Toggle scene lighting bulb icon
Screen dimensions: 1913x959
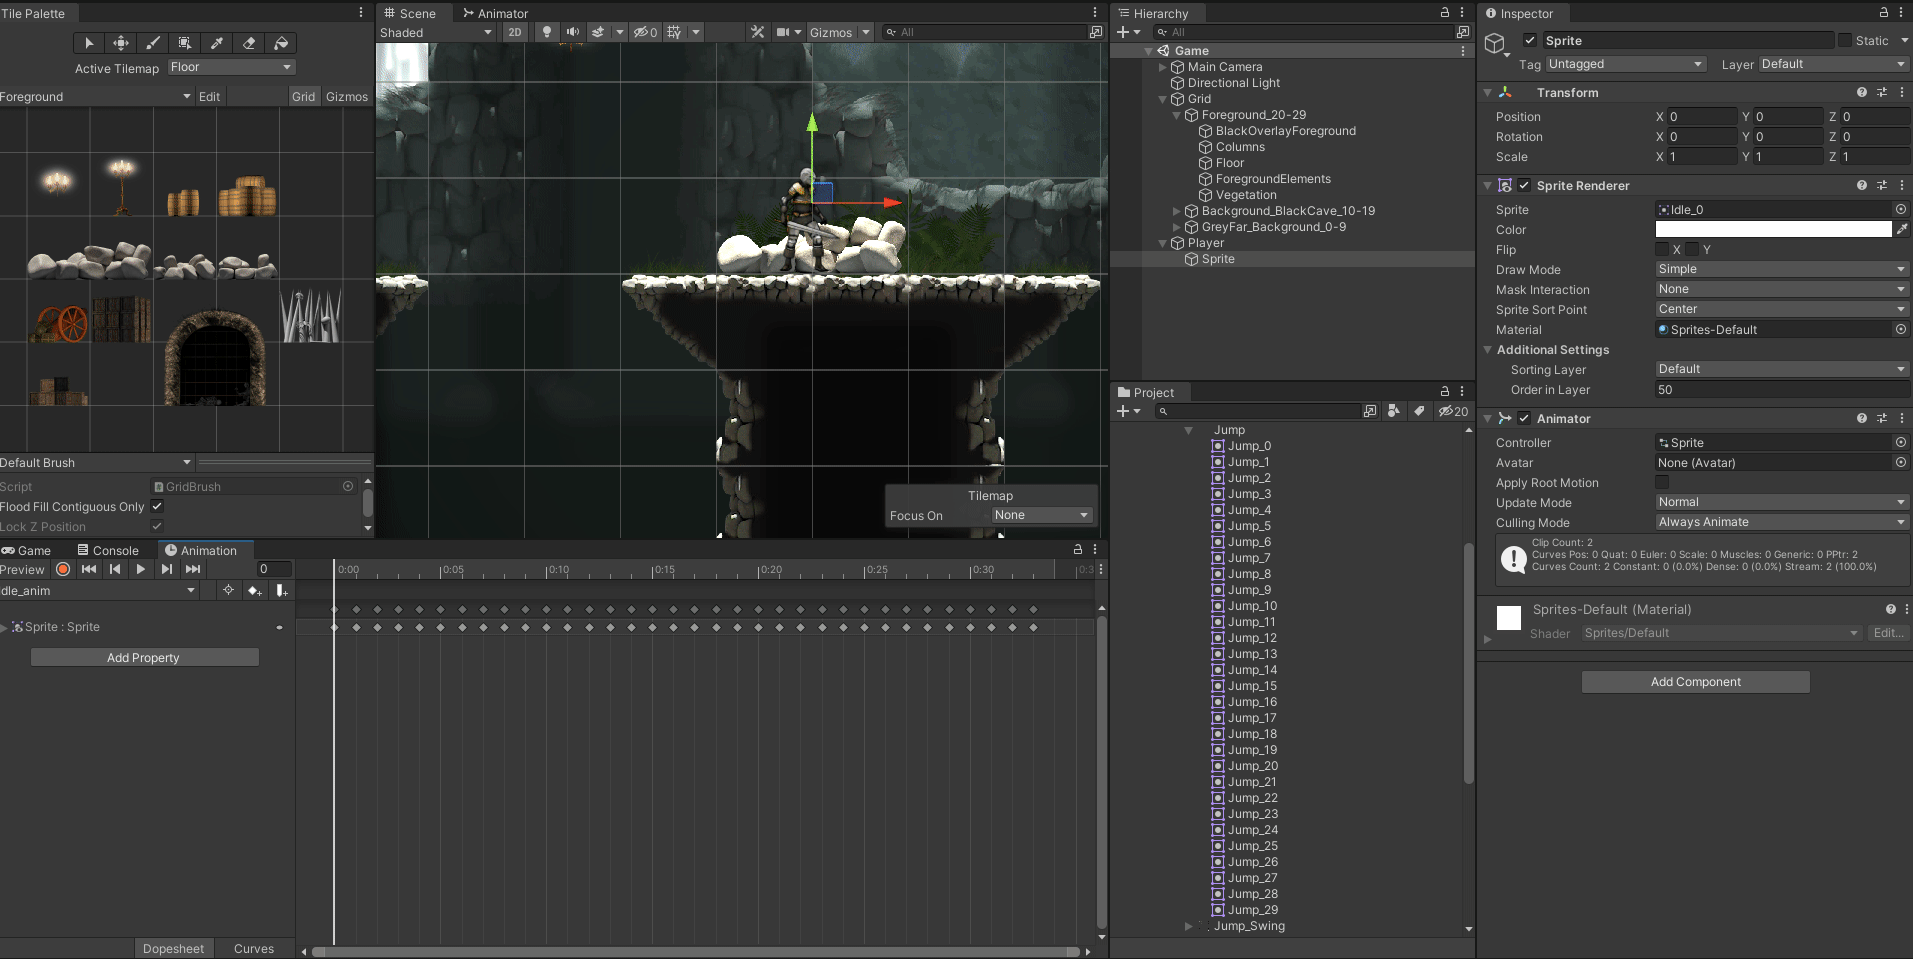(546, 32)
